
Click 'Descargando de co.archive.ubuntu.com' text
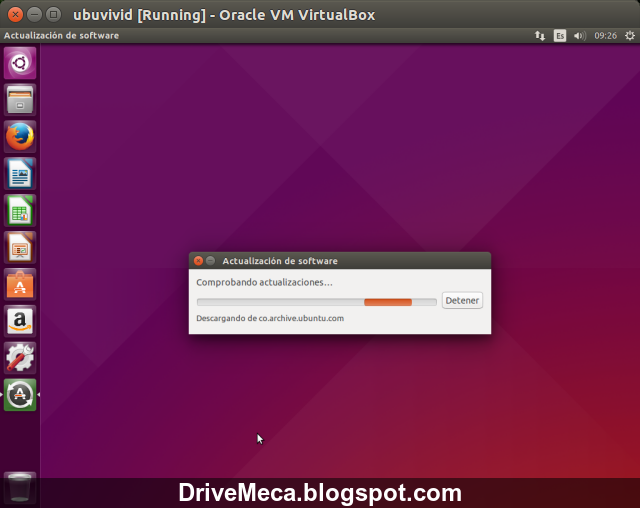point(270,318)
